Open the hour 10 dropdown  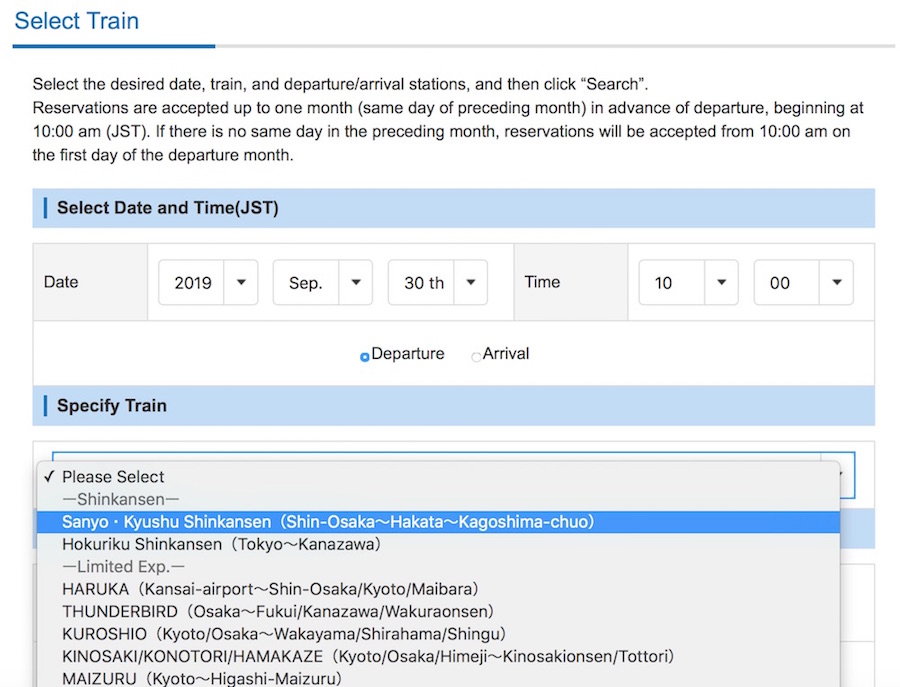pos(688,283)
